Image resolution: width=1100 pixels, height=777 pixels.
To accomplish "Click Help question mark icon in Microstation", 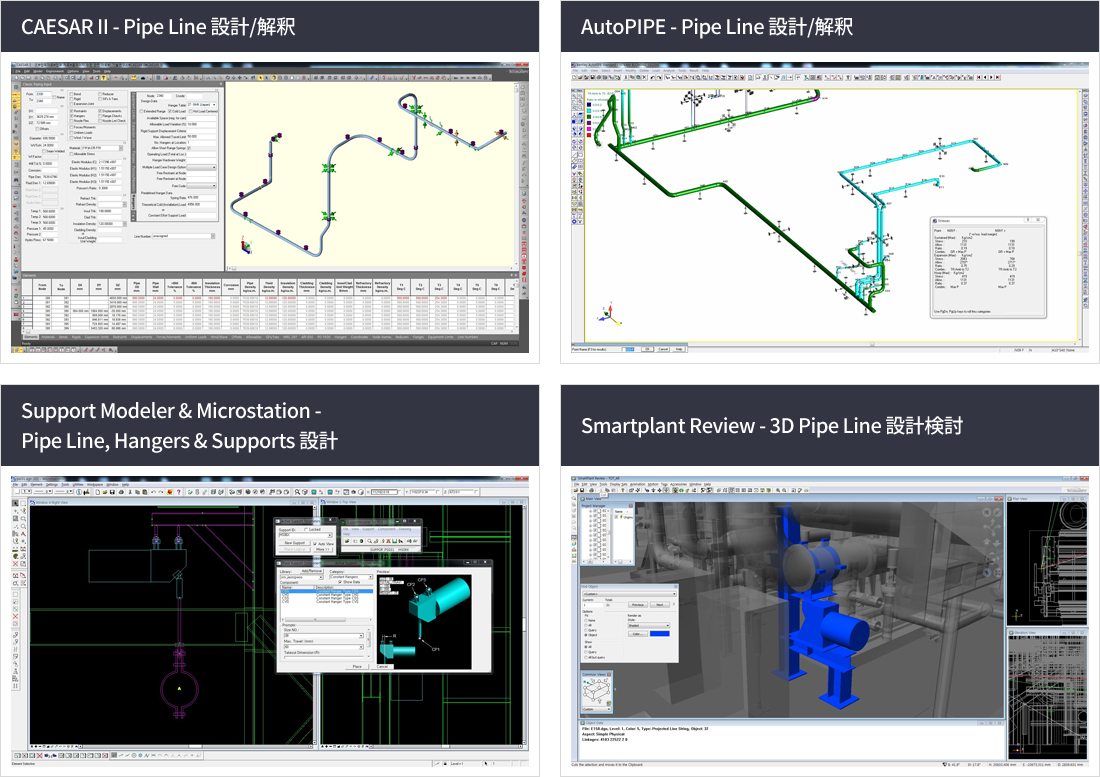I will [179, 492].
